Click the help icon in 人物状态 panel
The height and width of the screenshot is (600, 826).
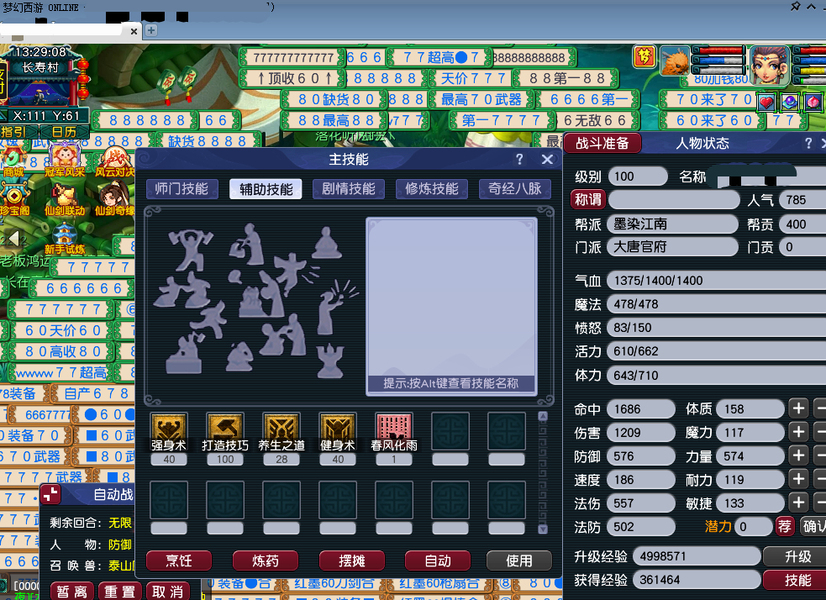[809, 143]
